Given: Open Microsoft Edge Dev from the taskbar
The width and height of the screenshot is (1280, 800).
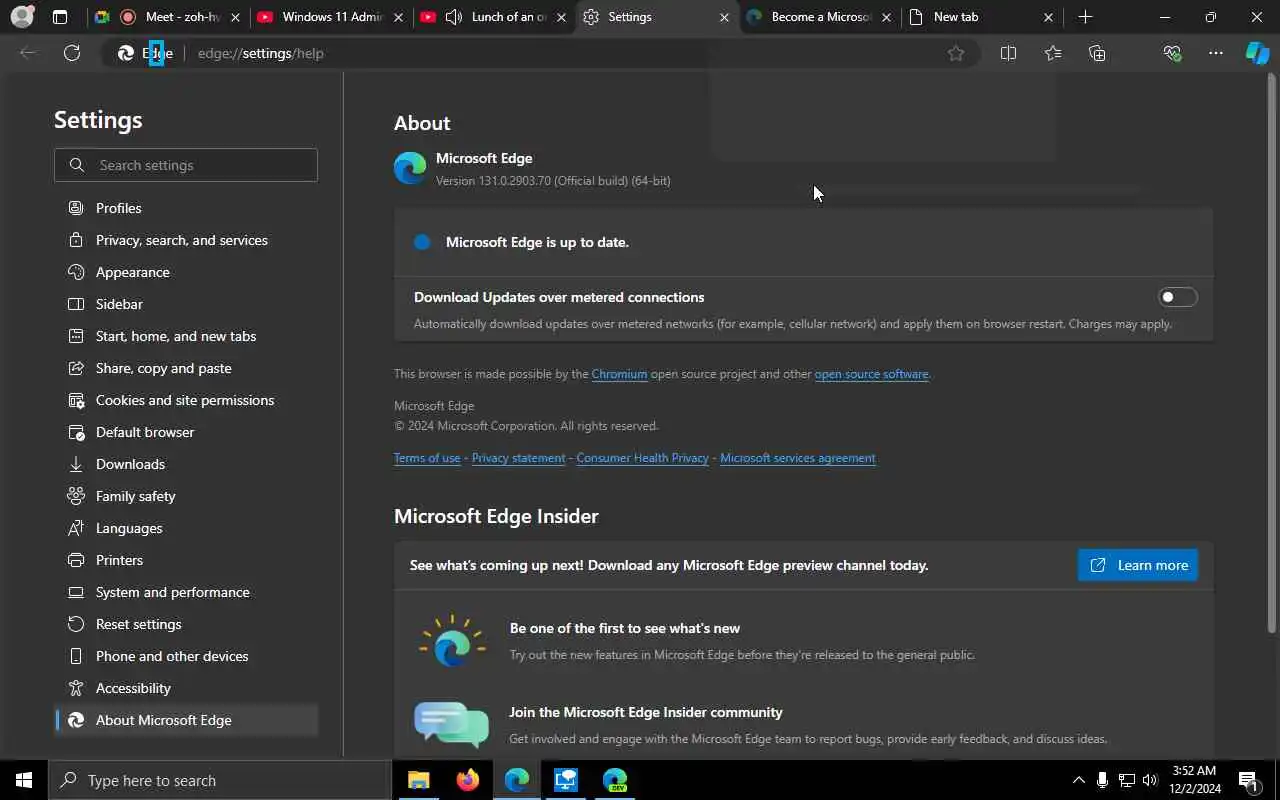Looking at the screenshot, I should click(x=615, y=780).
